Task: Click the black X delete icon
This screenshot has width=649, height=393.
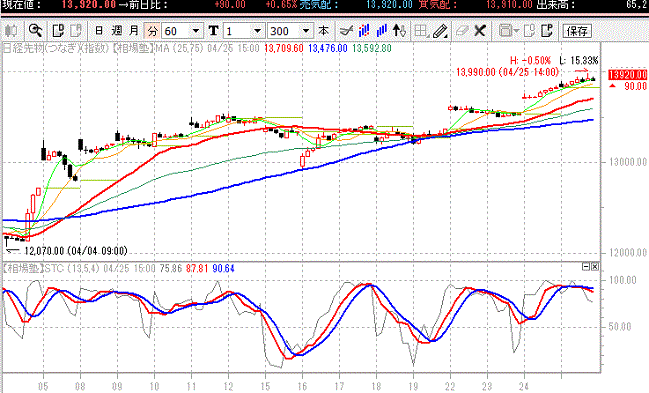Action: click(x=480, y=31)
